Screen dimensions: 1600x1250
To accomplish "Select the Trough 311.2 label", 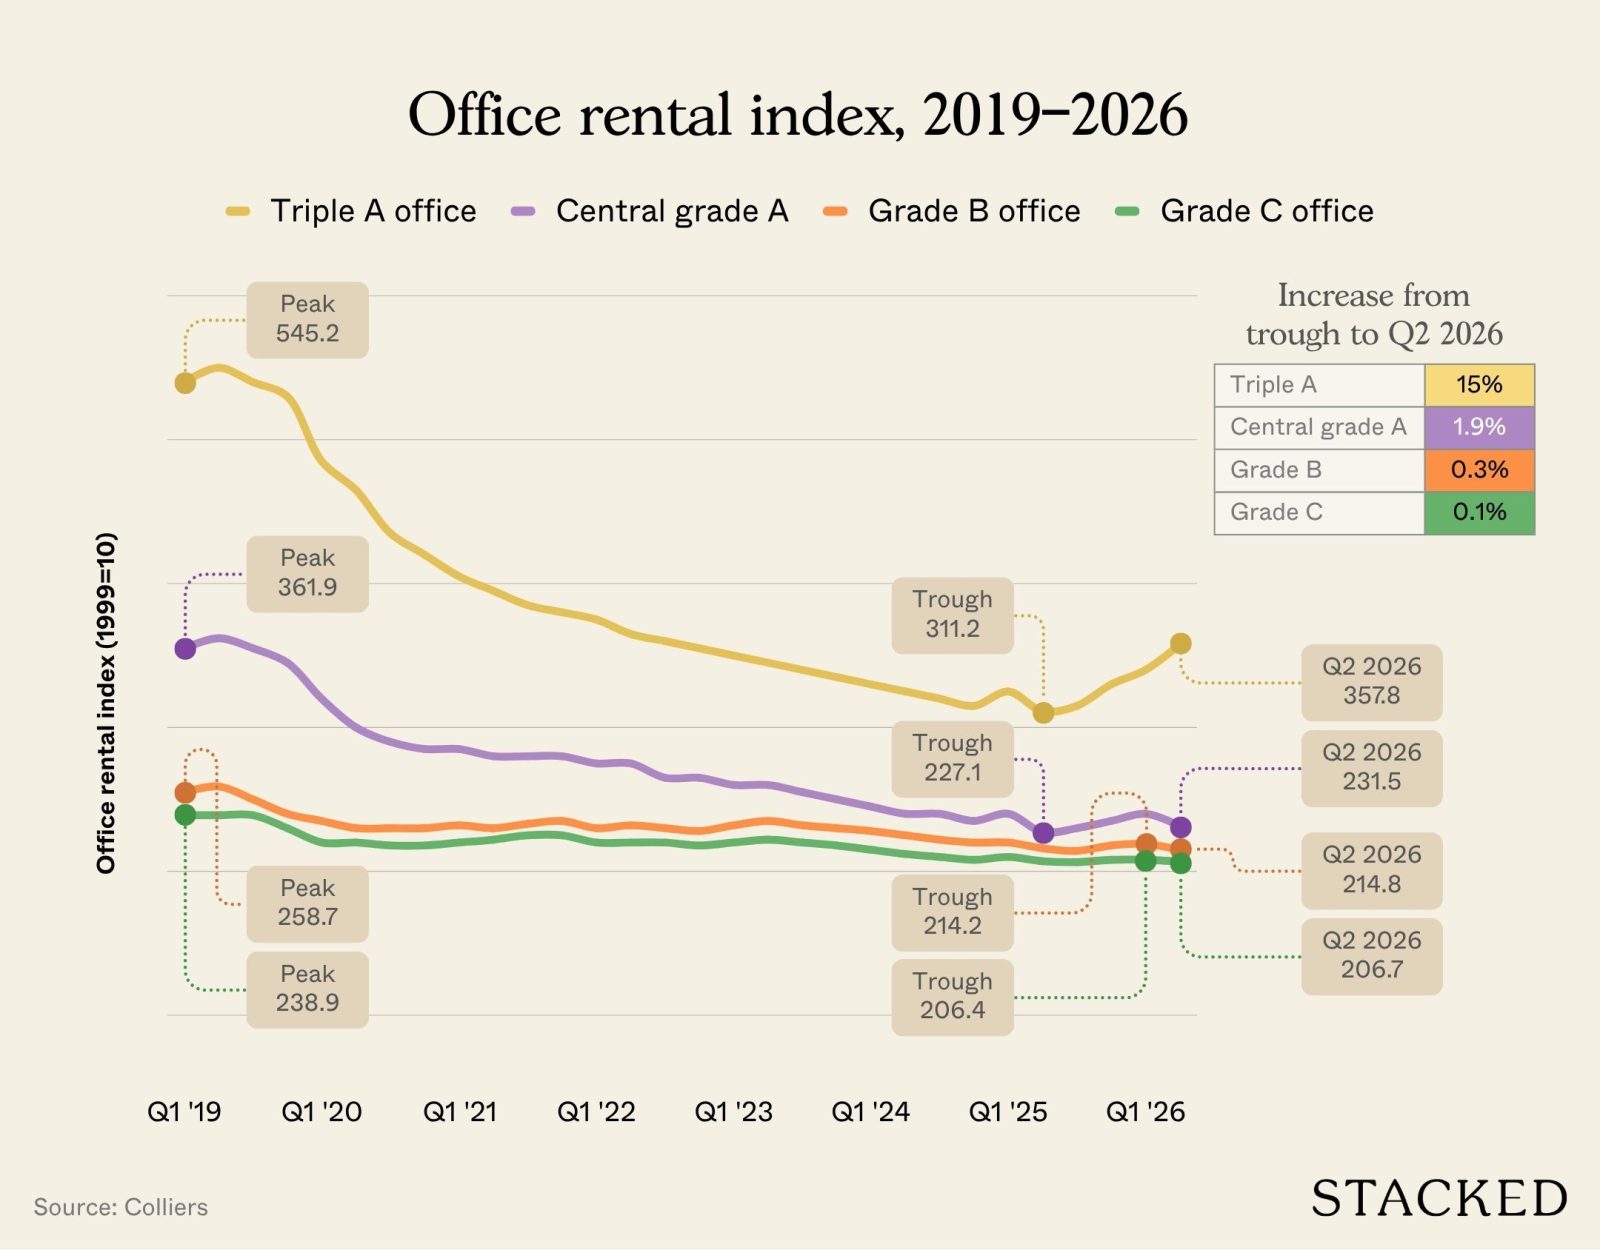I will pyautogui.click(x=952, y=615).
